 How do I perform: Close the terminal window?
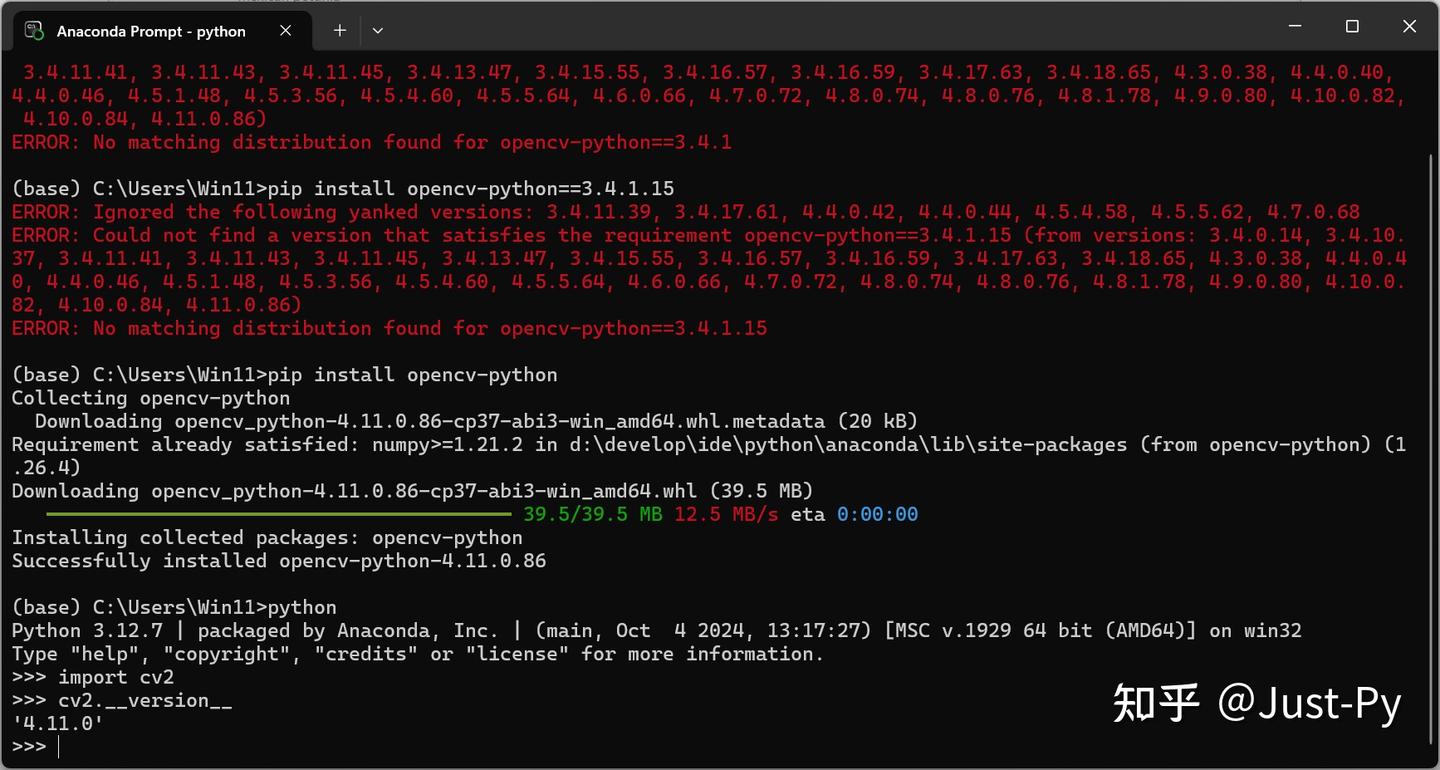(1409, 28)
